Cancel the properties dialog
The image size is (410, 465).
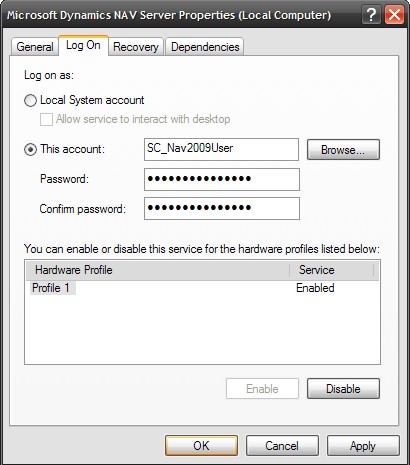282,446
